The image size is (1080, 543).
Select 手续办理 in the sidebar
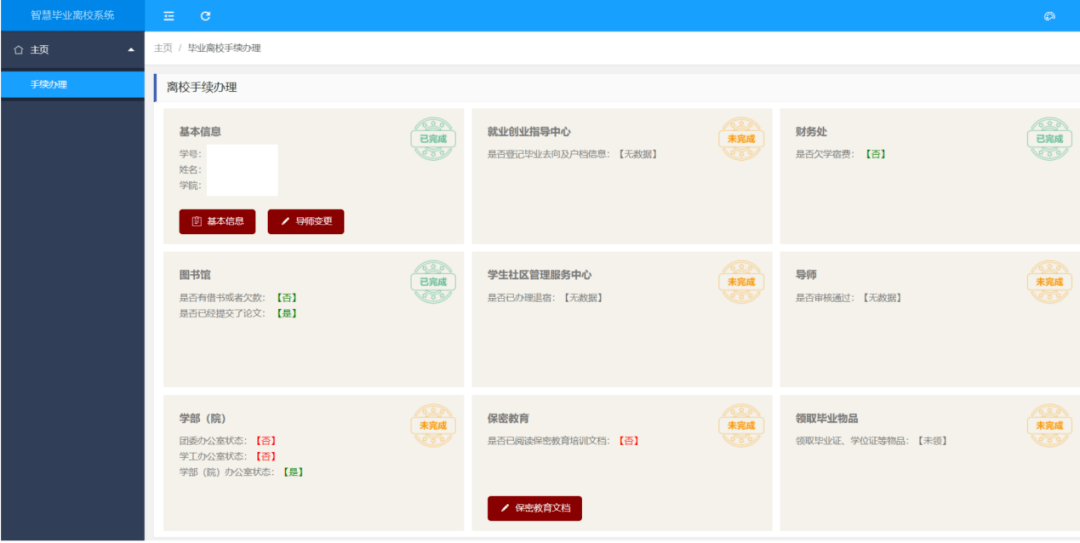click(72, 85)
